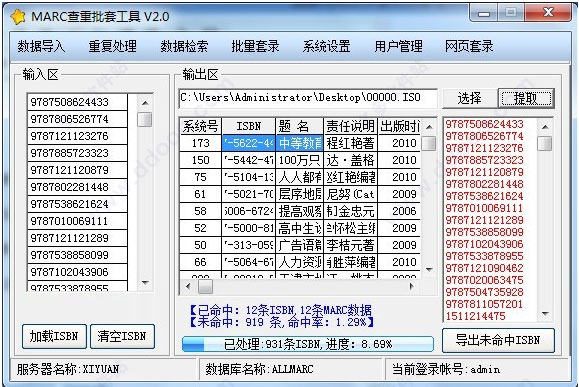Open the 批量套录 menu
The image size is (579, 387).
pyautogui.click(x=255, y=46)
